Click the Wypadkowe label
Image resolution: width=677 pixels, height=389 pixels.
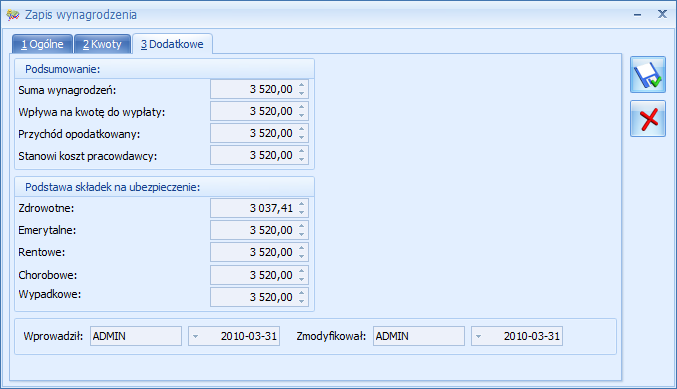coord(50,294)
